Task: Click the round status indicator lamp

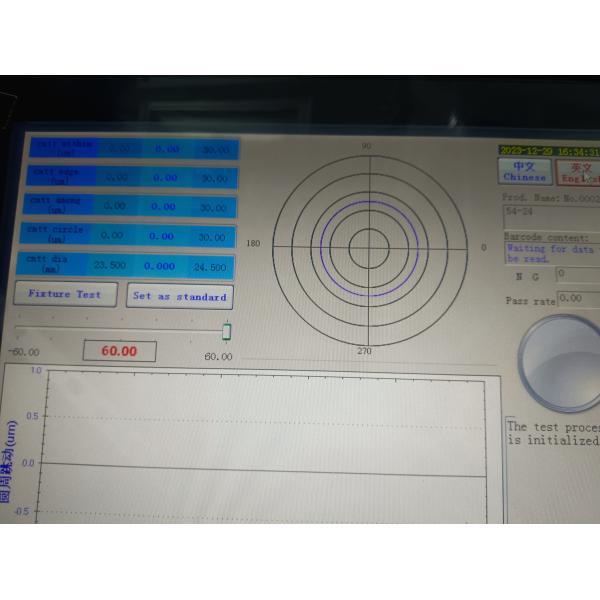Action: [561, 364]
